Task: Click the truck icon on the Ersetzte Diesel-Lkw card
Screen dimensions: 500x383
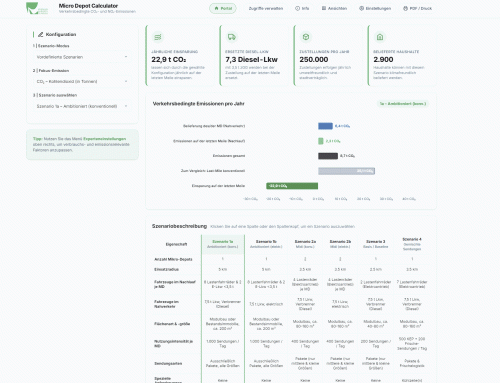Action: pos(232,37)
